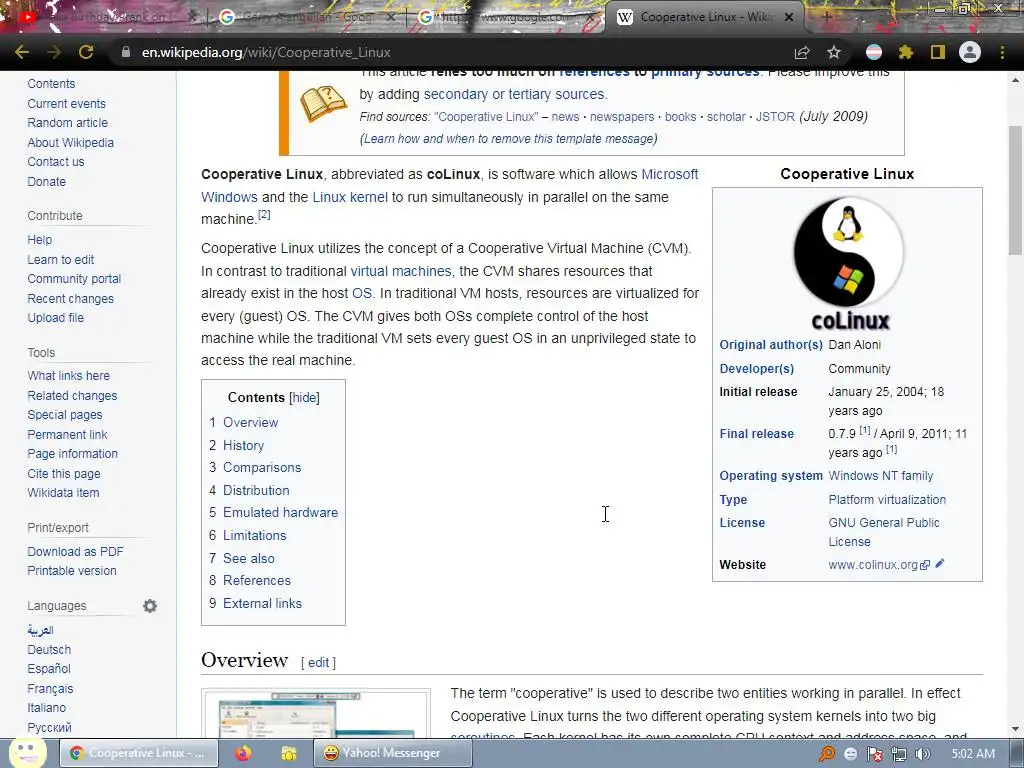Go back to the previous page
The width and height of the screenshot is (1024, 768).
coord(22,52)
